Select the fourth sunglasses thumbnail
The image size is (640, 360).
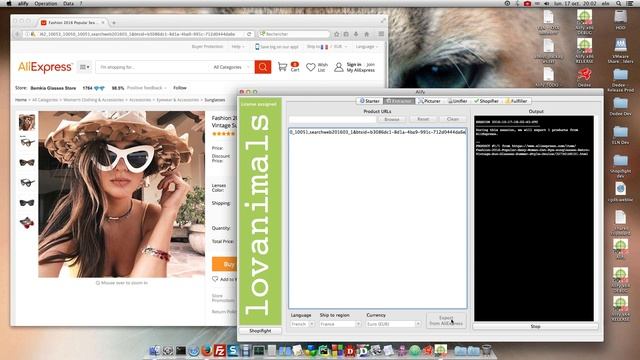click(x=27, y=182)
